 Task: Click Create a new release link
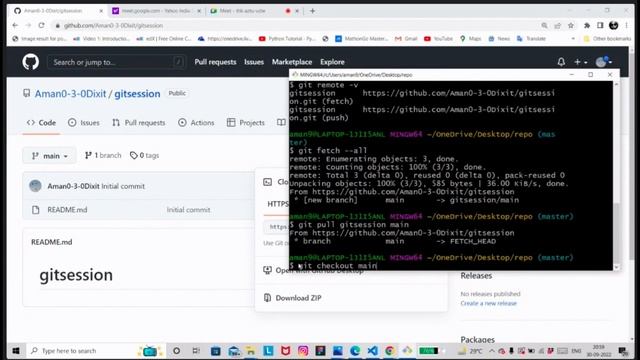[489, 303]
